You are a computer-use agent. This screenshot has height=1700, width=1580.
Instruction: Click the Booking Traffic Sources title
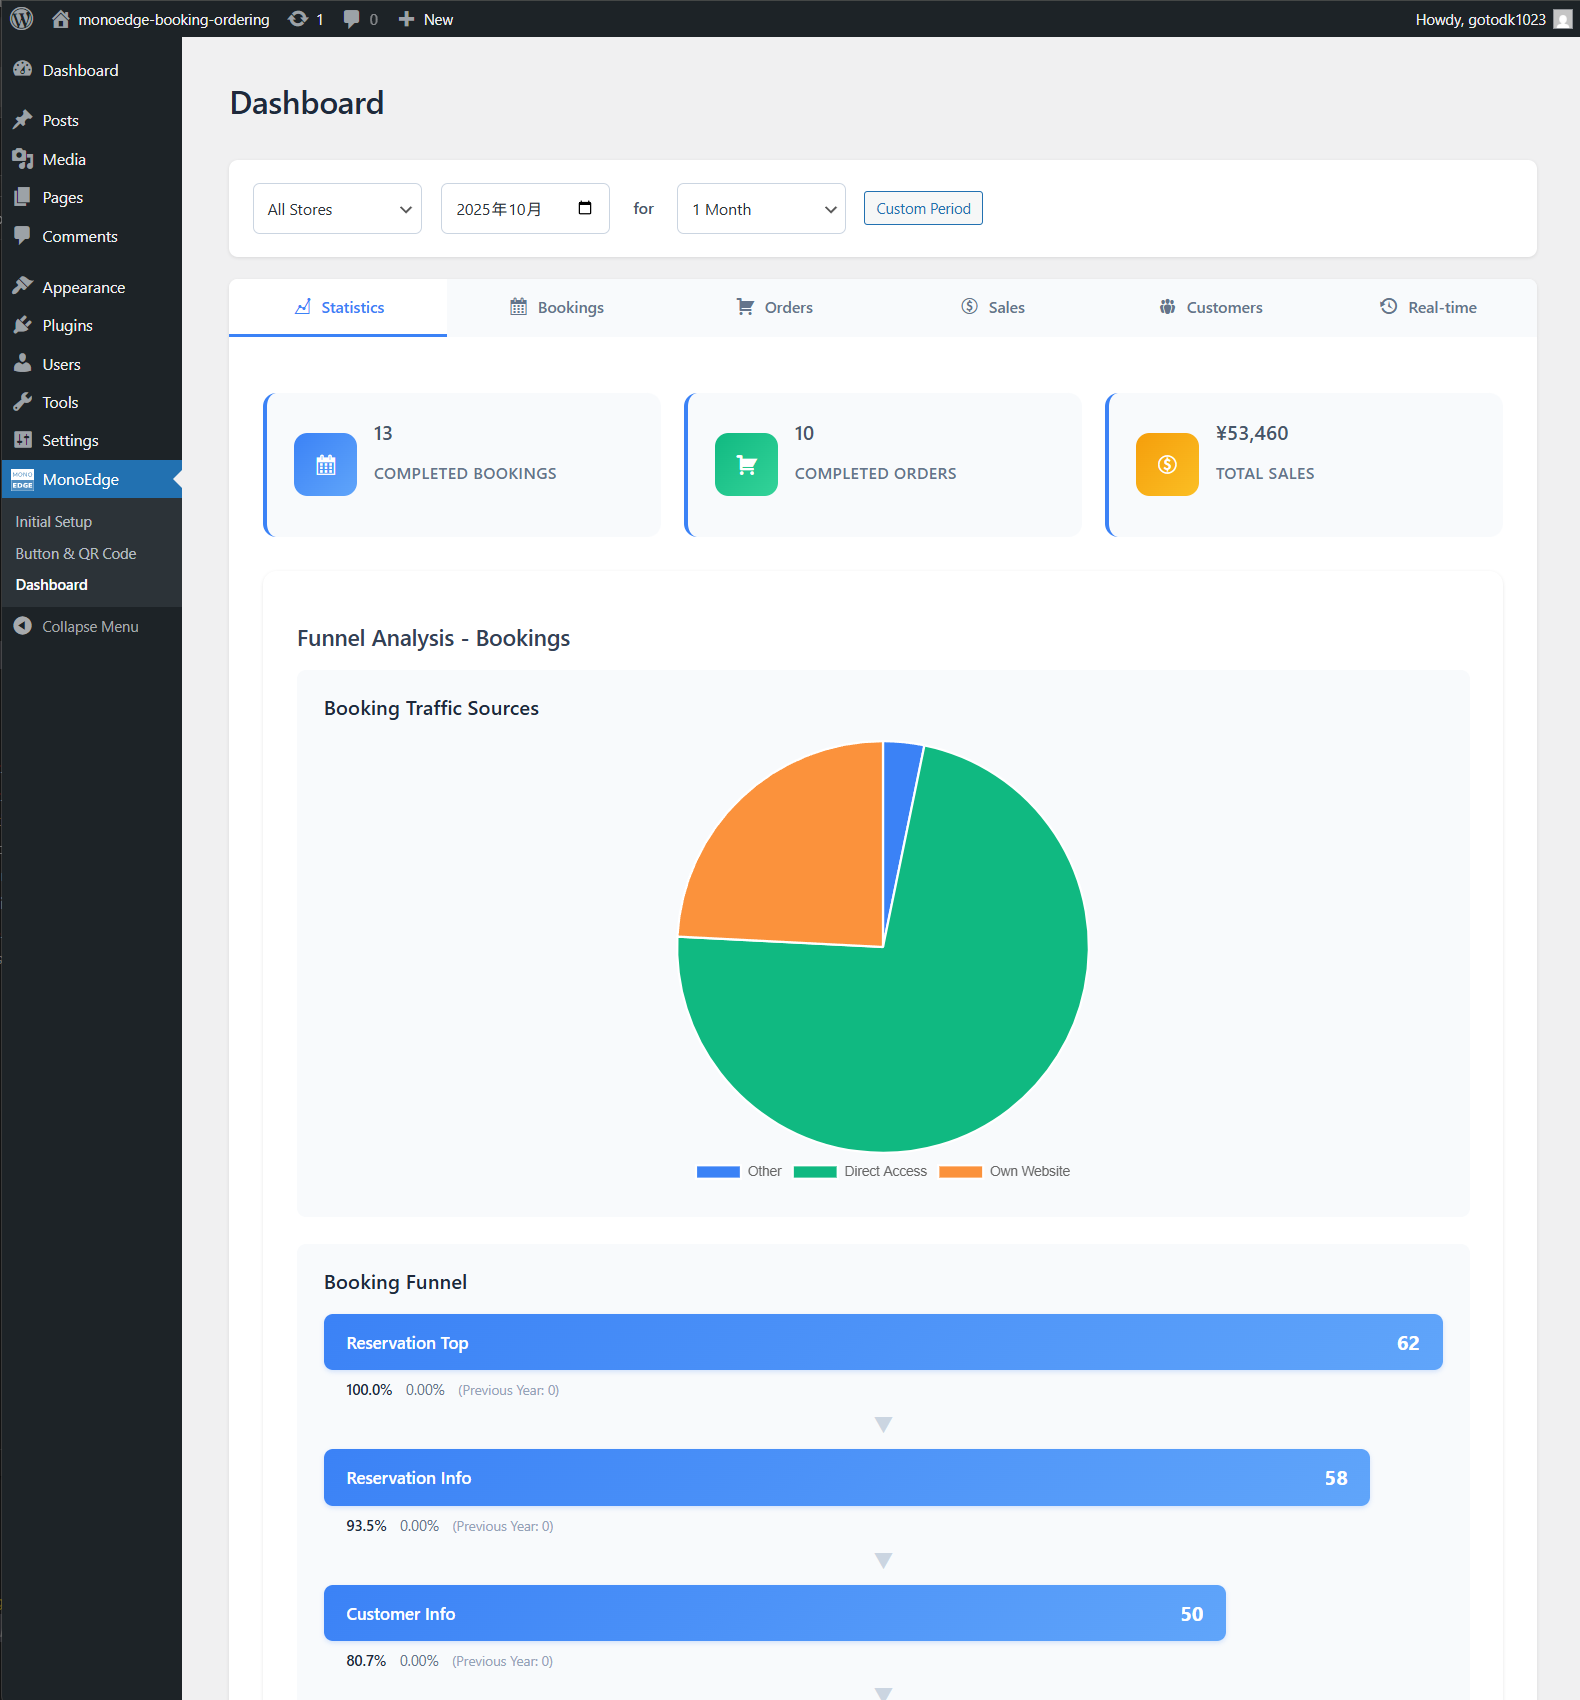pyautogui.click(x=431, y=708)
